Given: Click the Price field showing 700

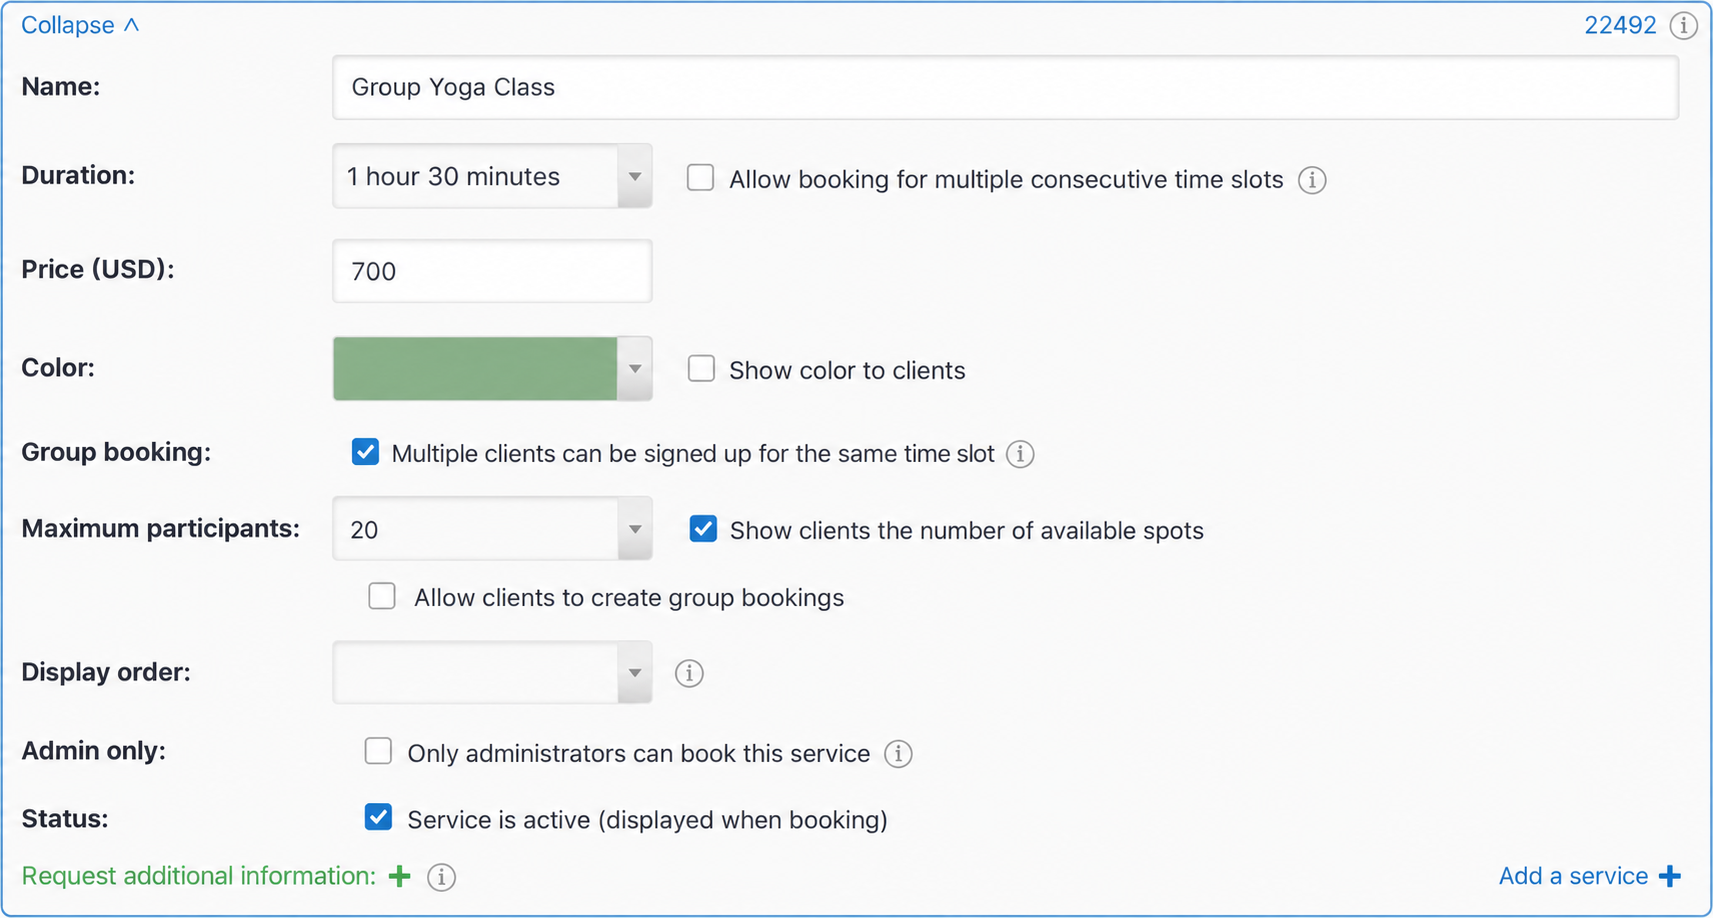Looking at the screenshot, I should [492, 271].
